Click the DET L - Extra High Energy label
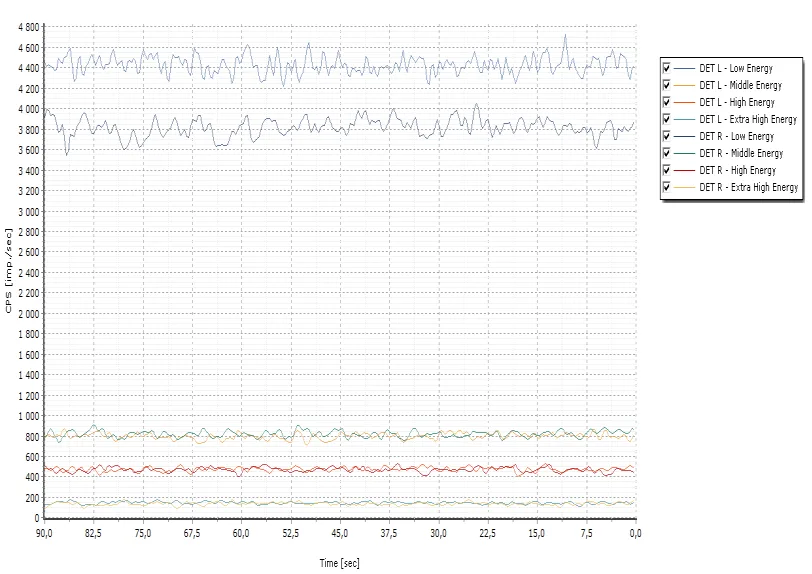Screen dimensions: 812x574 pos(748,120)
